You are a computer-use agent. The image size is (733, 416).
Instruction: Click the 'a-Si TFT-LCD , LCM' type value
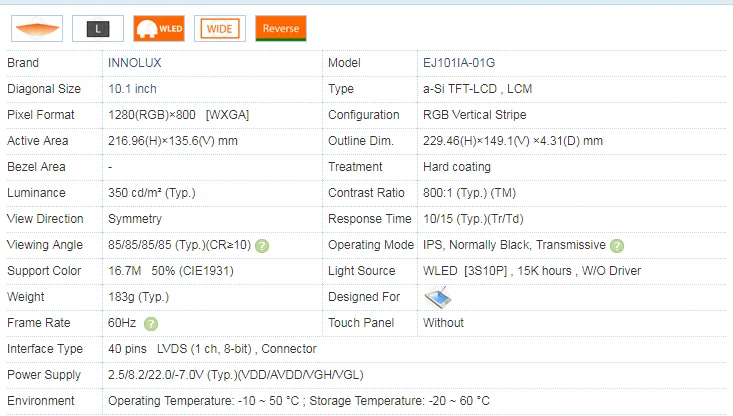point(477,89)
